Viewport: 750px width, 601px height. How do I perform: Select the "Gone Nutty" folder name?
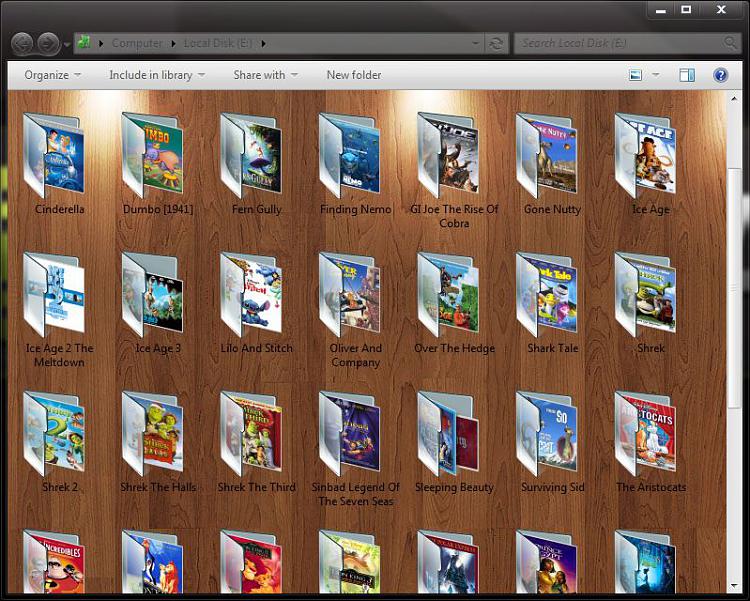pyautogui.click(x=552, y=209)
